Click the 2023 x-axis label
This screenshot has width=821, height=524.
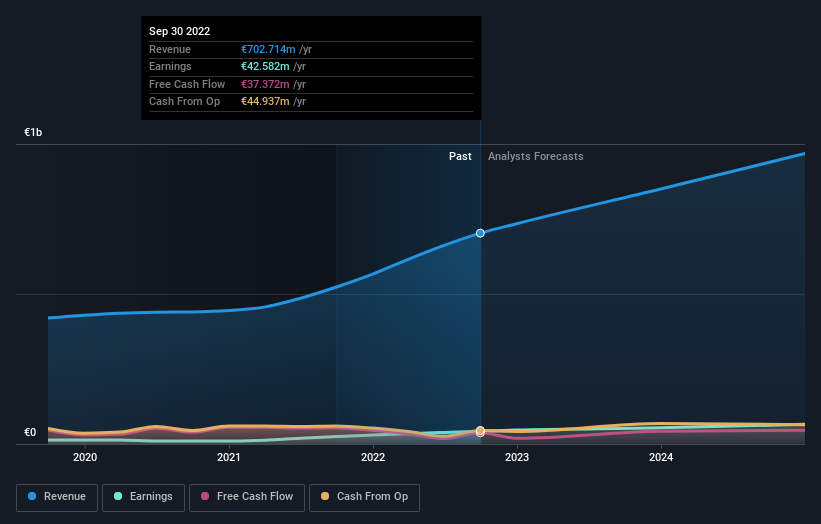click(x=517, y=457)
